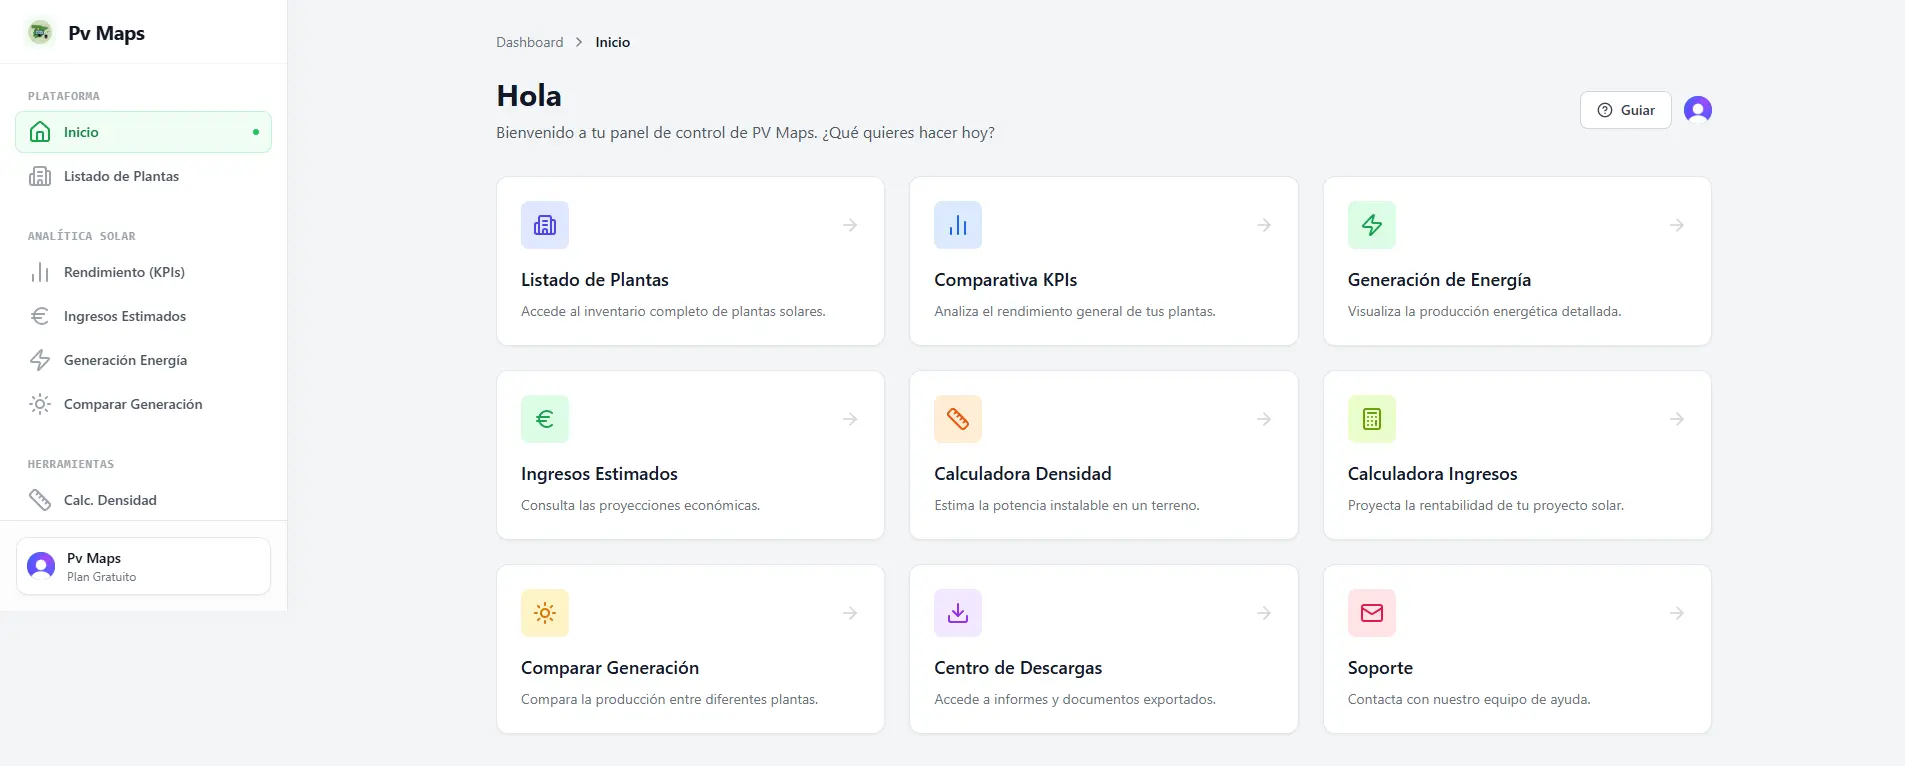The width and height of the screenshot is (1905, 766).
Task: Open Generación Energía in the sidebar
Action: [x=143, y=360]
